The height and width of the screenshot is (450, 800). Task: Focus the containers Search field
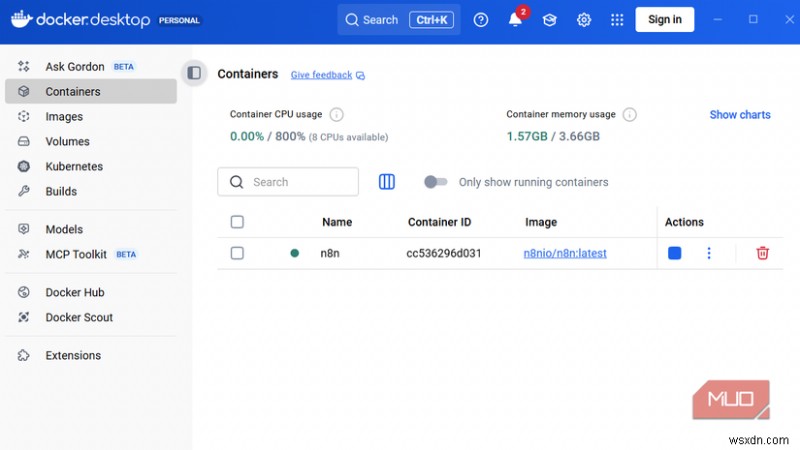coord(288,182)
